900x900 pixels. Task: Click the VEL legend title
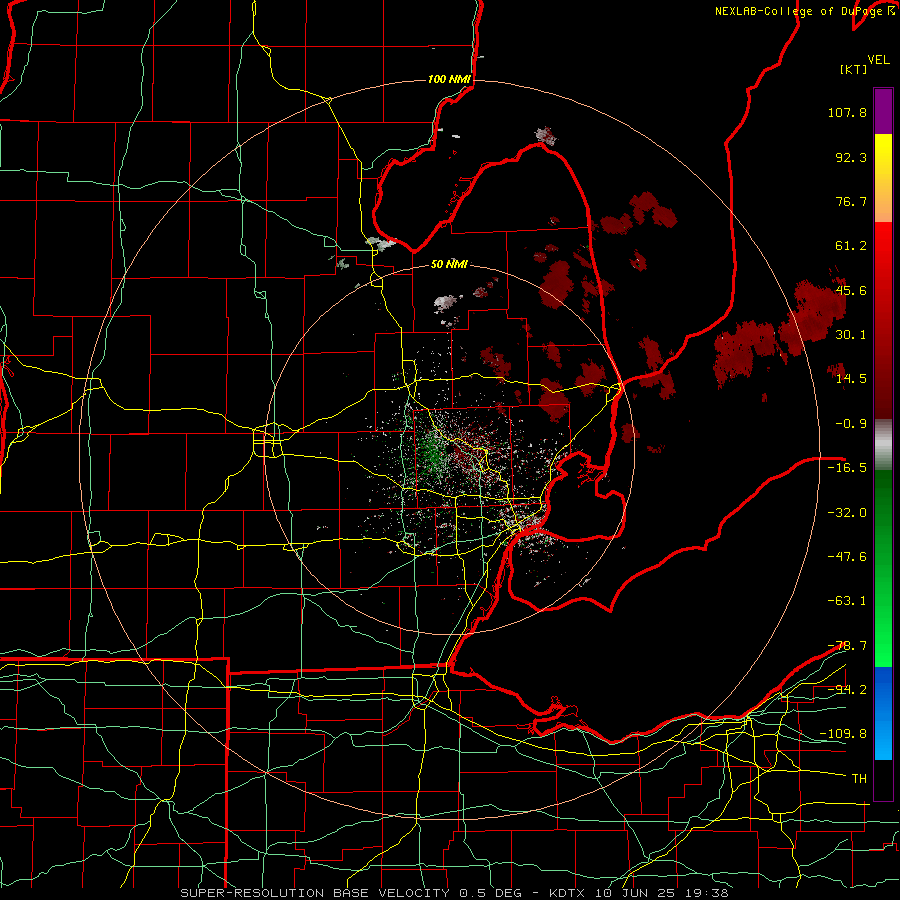point(878,60)
